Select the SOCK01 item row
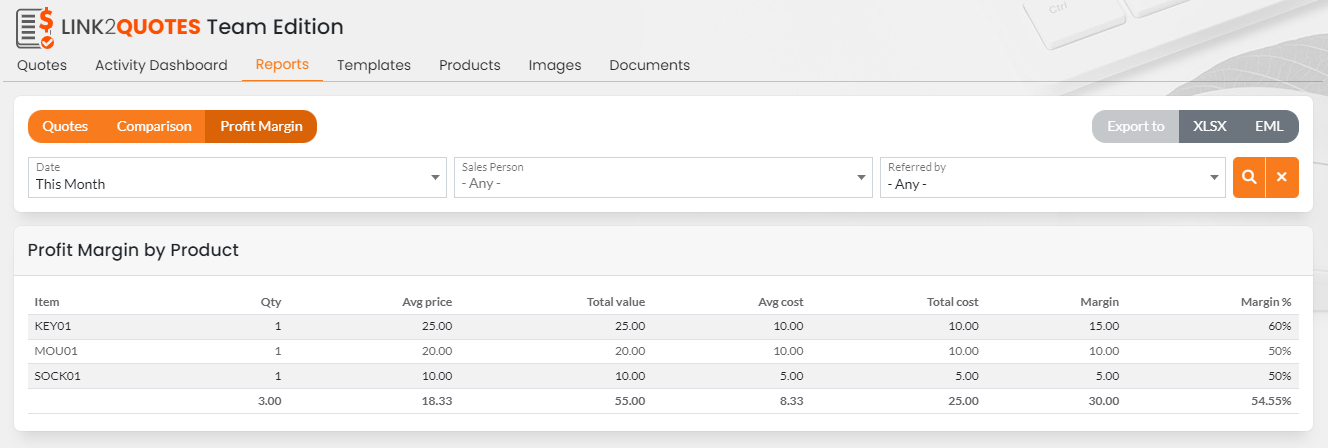Image resolution: width=1328 pixels, height=448 pixels. 663,376
